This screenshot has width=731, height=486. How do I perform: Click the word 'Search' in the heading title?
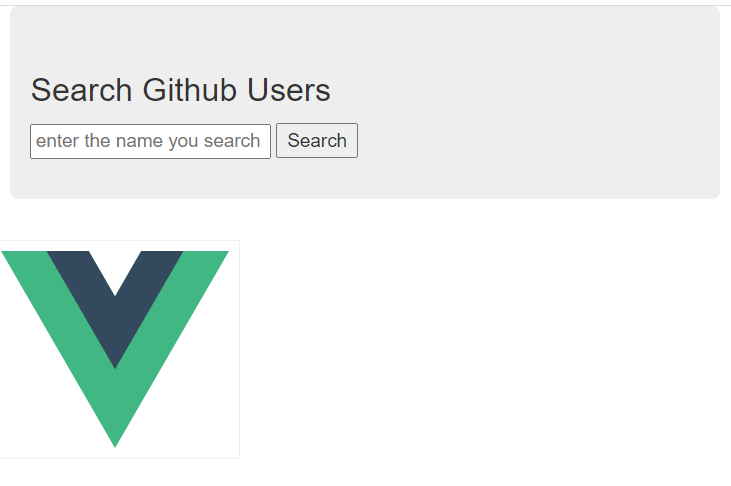pos(82,90)
